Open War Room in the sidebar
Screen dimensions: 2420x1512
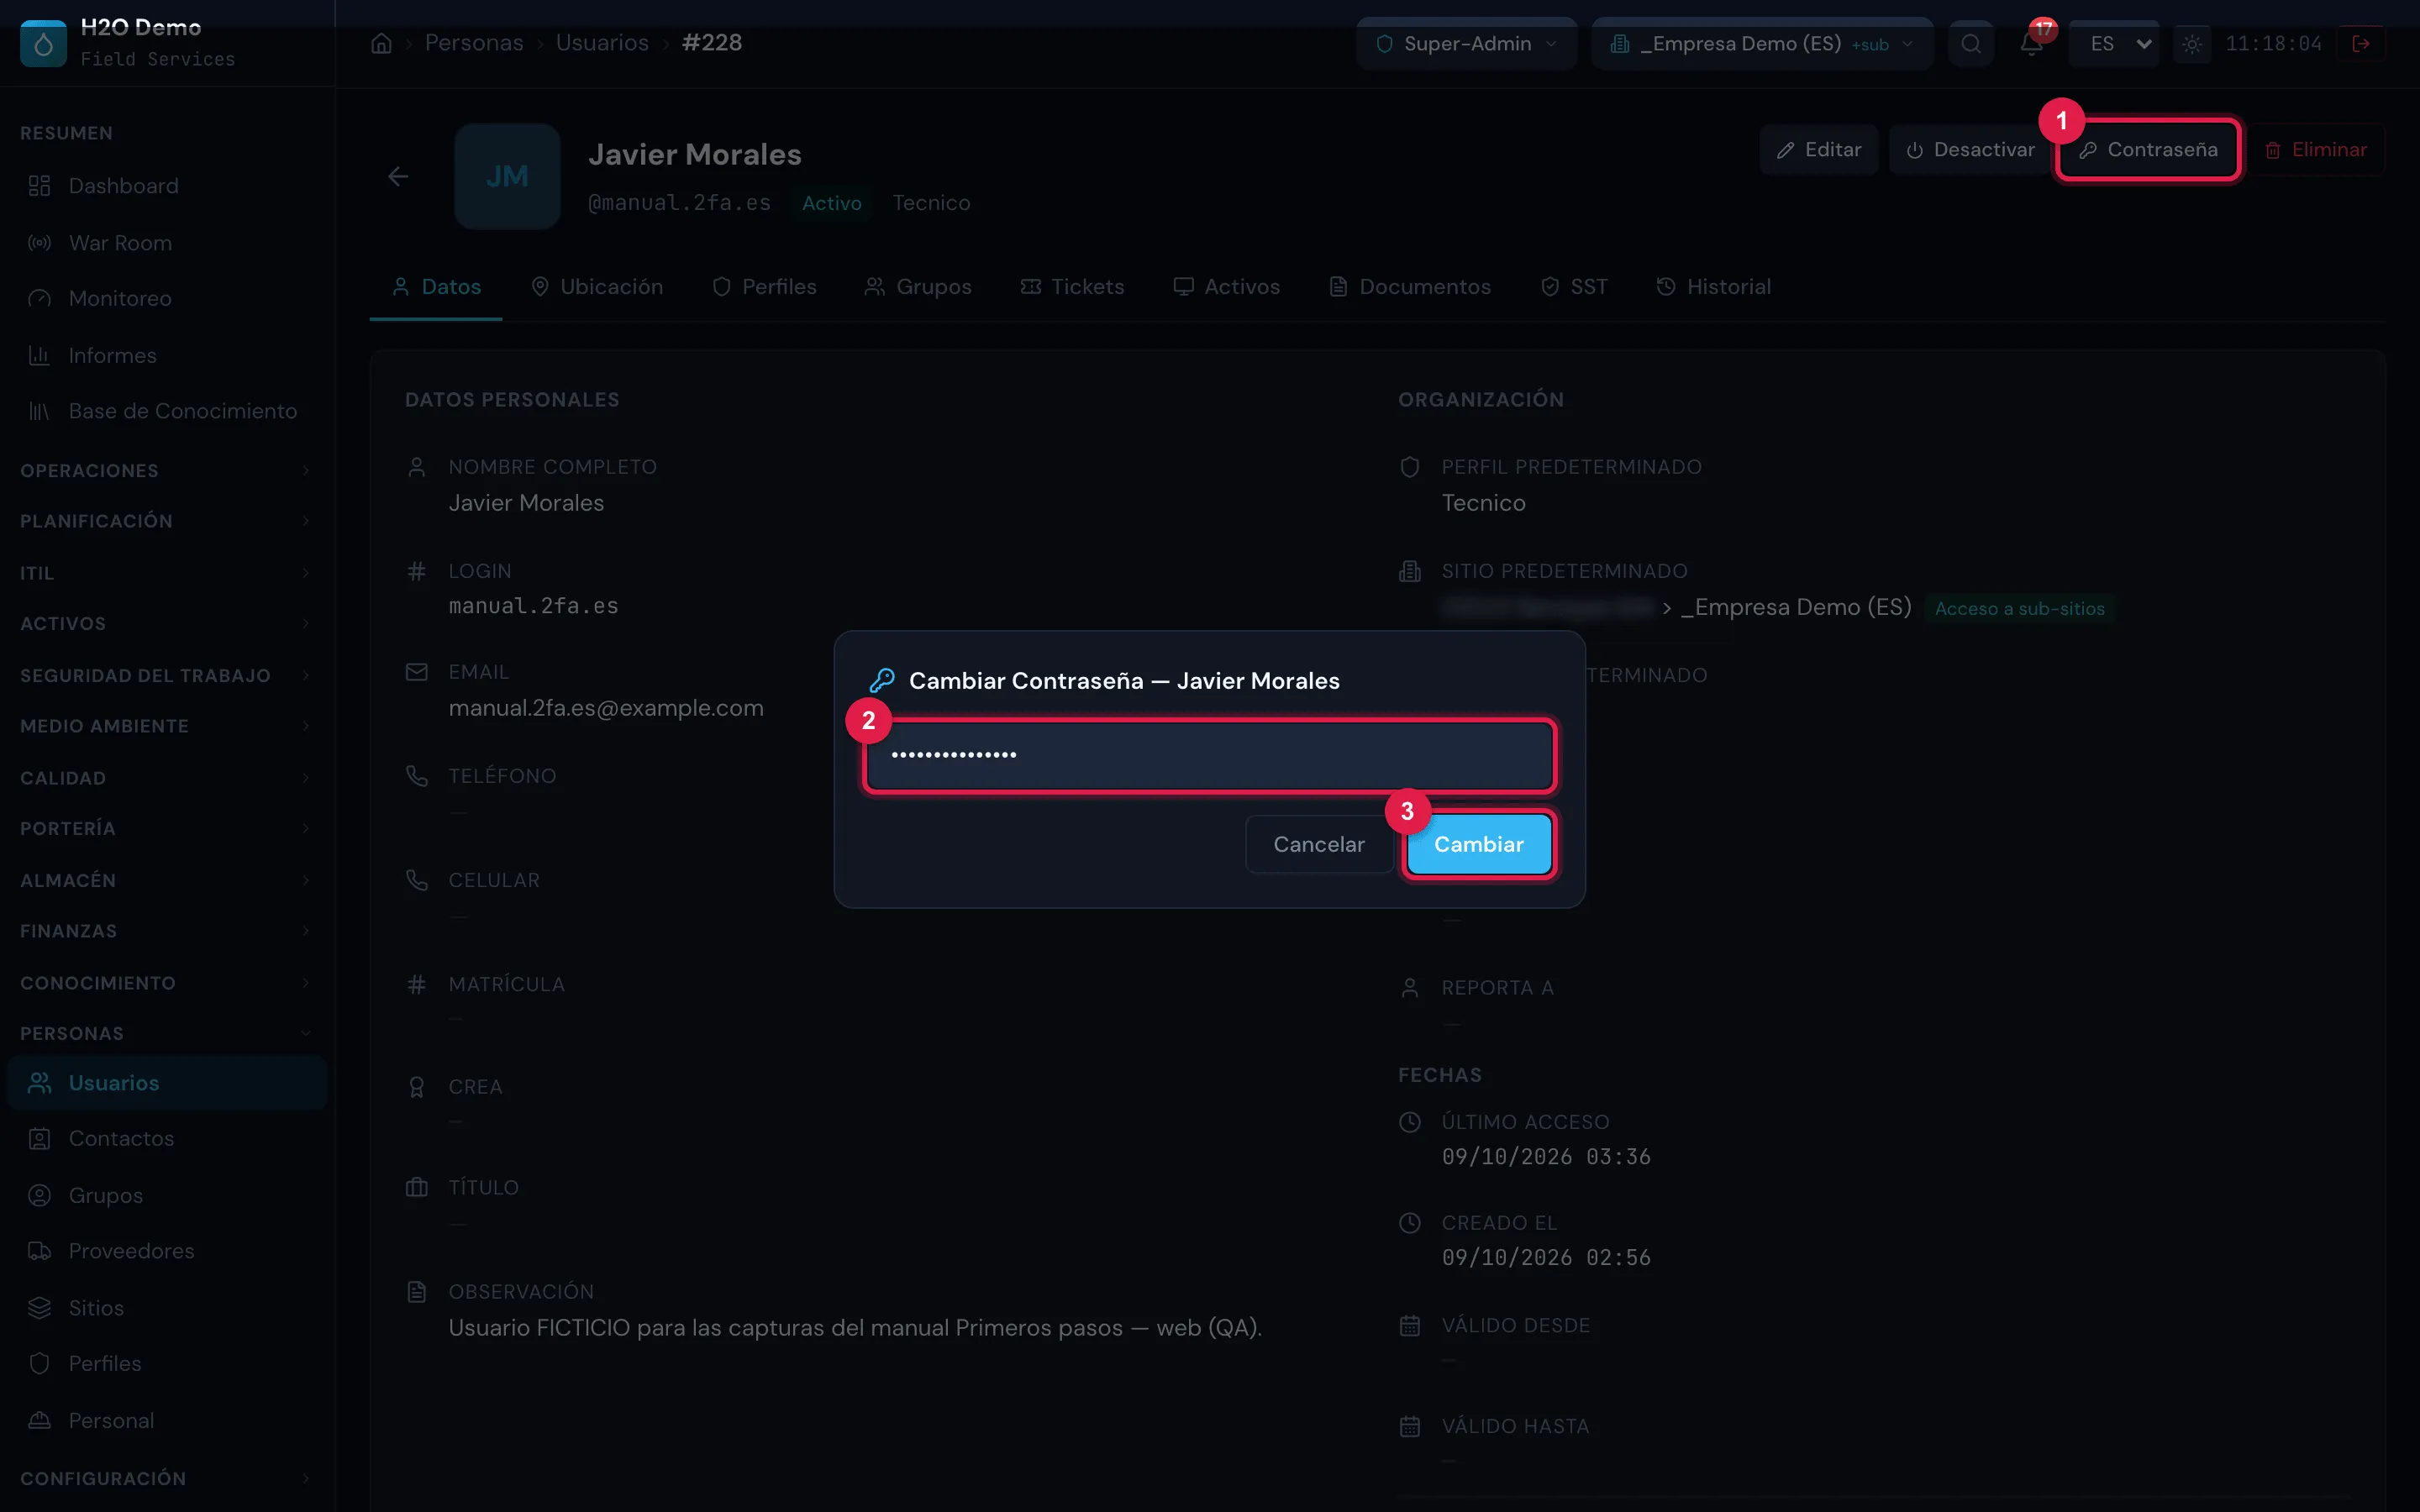click(166, 243)
